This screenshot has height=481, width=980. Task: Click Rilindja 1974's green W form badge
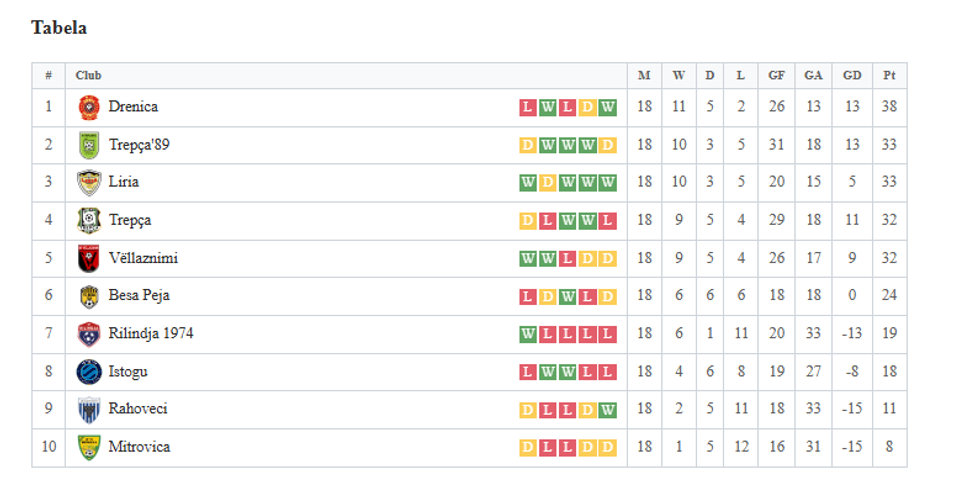[528, 335]
